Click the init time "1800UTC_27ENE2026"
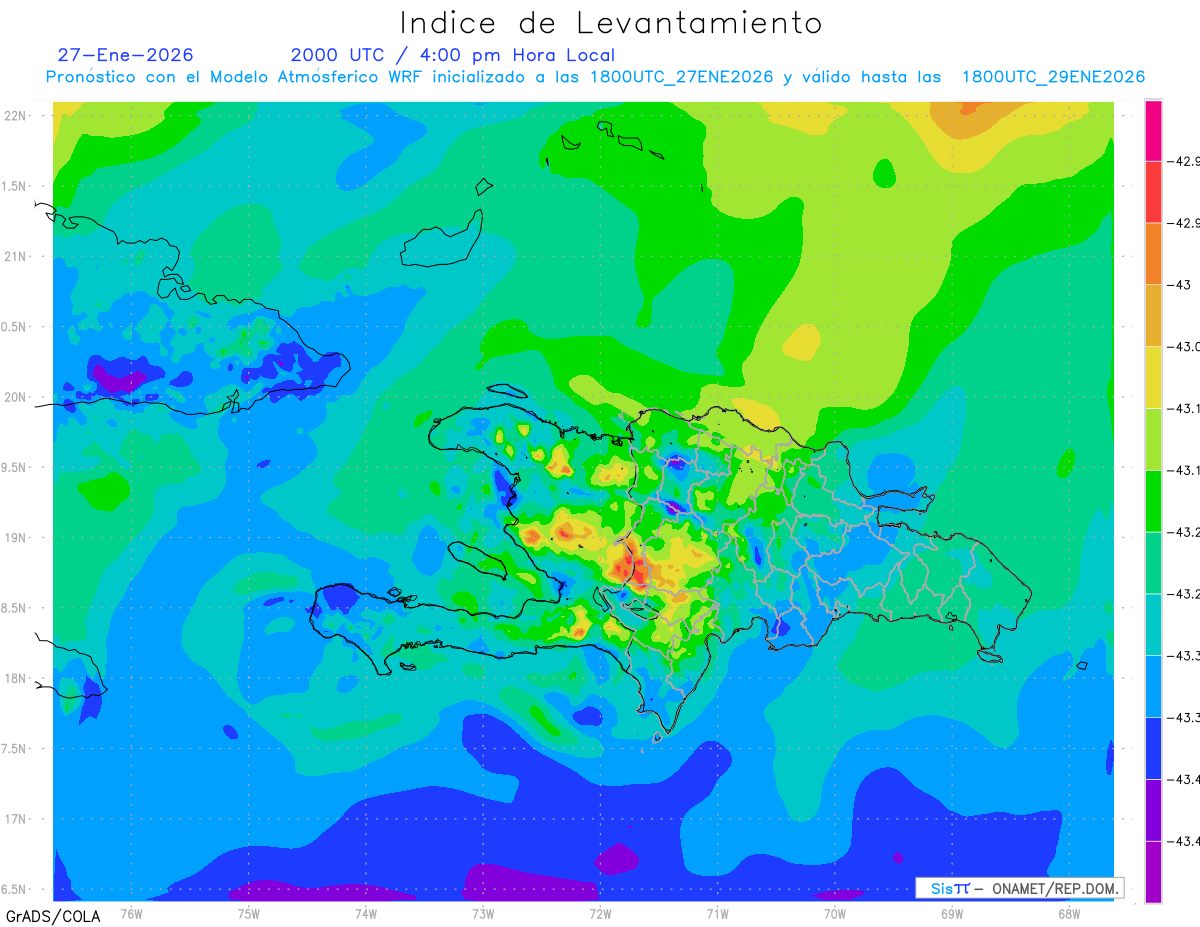The height and width of the screenshot is (927, 1200). click(682, 77)
